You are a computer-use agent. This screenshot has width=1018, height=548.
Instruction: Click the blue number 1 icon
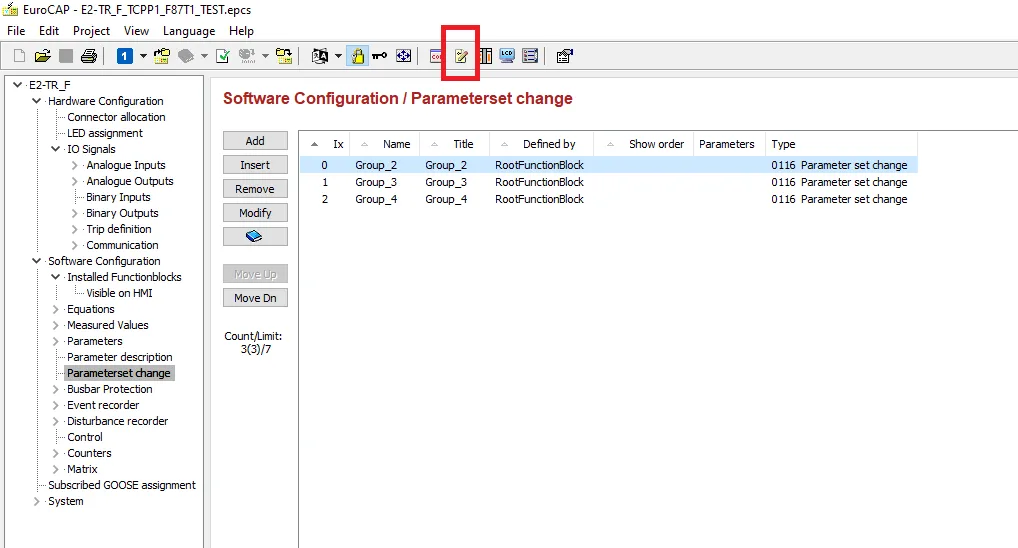(125, 56)
